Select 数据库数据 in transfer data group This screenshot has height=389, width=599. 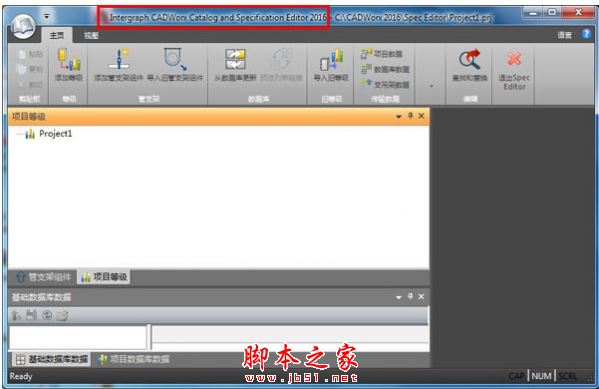(385, 69)
